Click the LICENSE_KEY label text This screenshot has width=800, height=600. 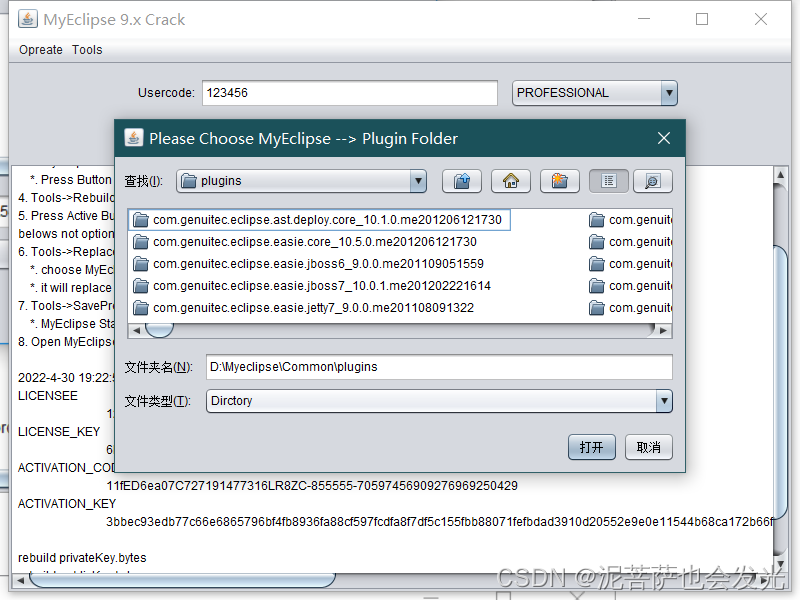tap(59, 432)
